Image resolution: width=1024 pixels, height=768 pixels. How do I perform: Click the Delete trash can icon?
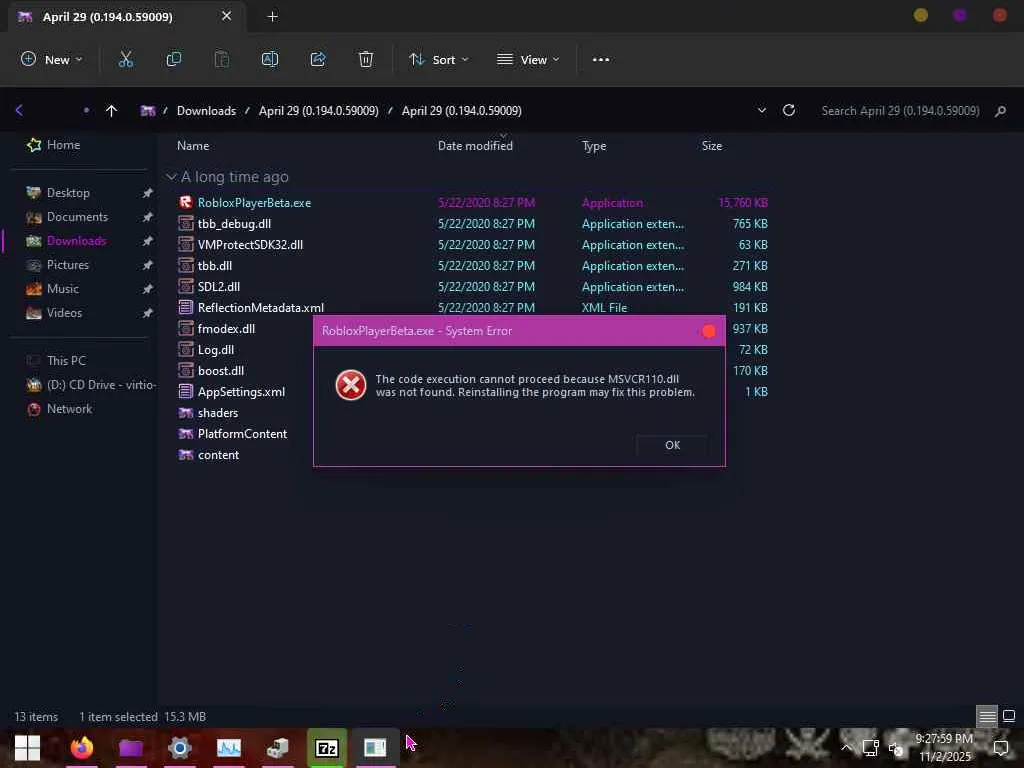click(x=366, y=59)
